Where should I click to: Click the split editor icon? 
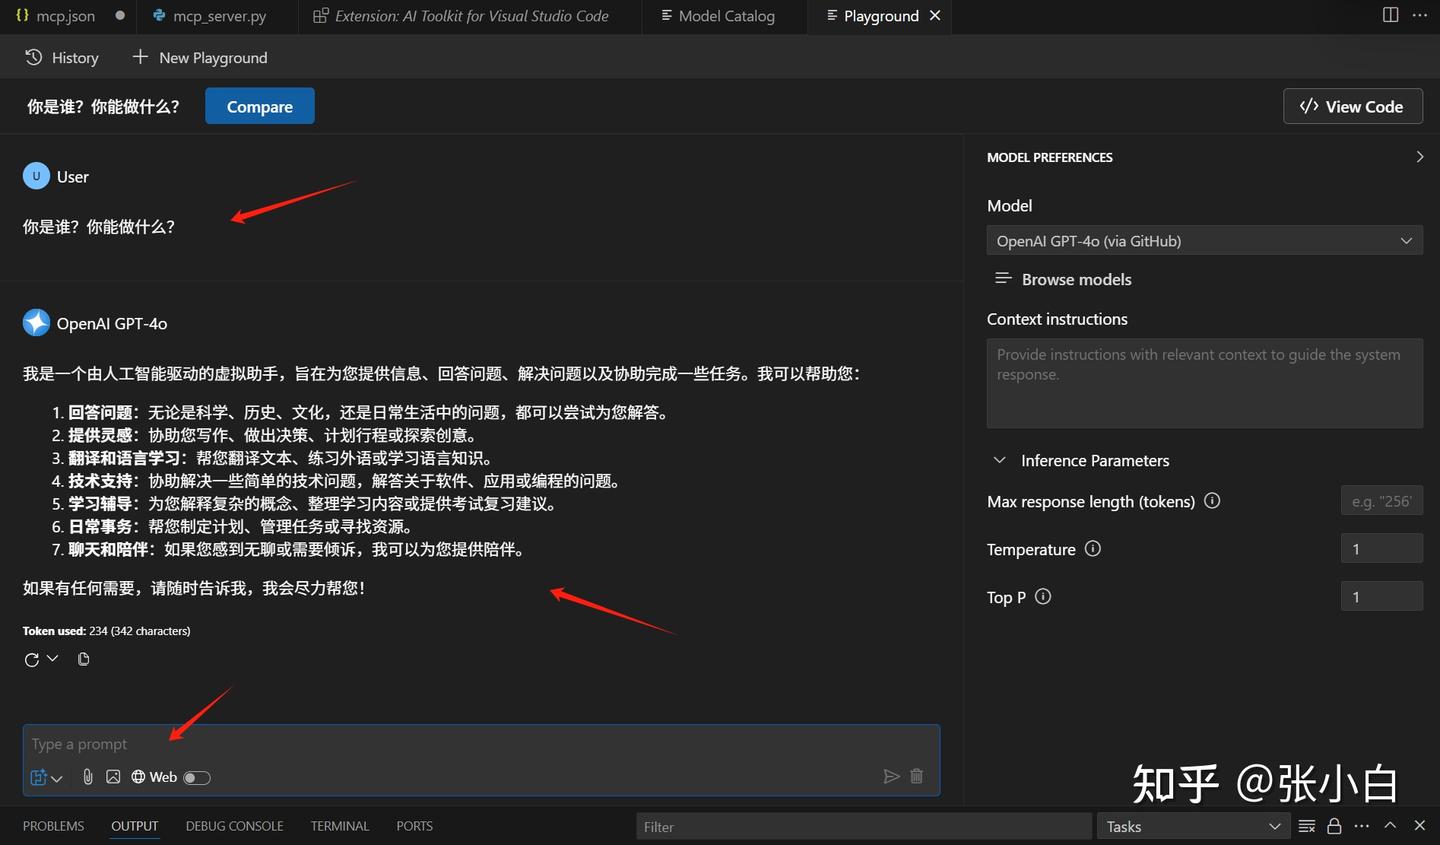coord(1390,15)
